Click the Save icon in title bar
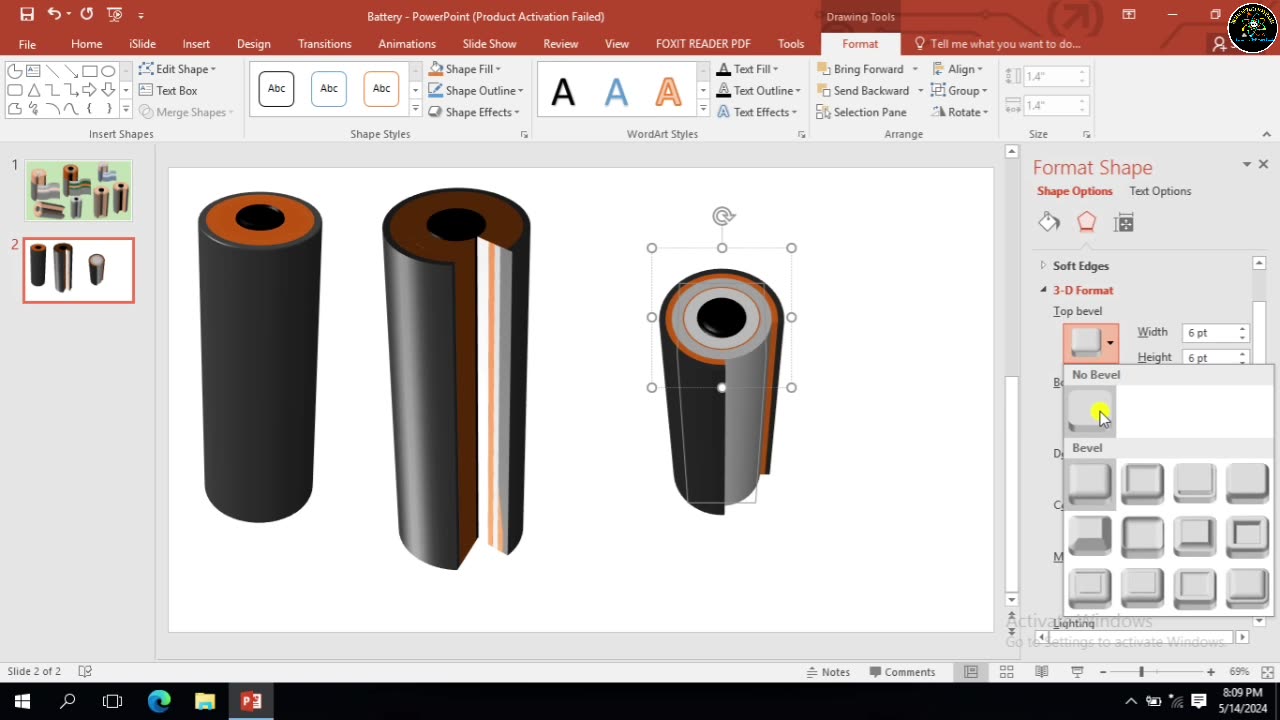This screenshot has width=1280, height=720. [x=27, y=15]
